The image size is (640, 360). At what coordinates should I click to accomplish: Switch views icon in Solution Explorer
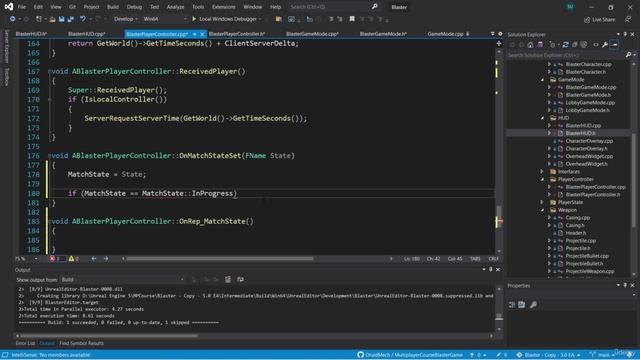pos(540,44)
